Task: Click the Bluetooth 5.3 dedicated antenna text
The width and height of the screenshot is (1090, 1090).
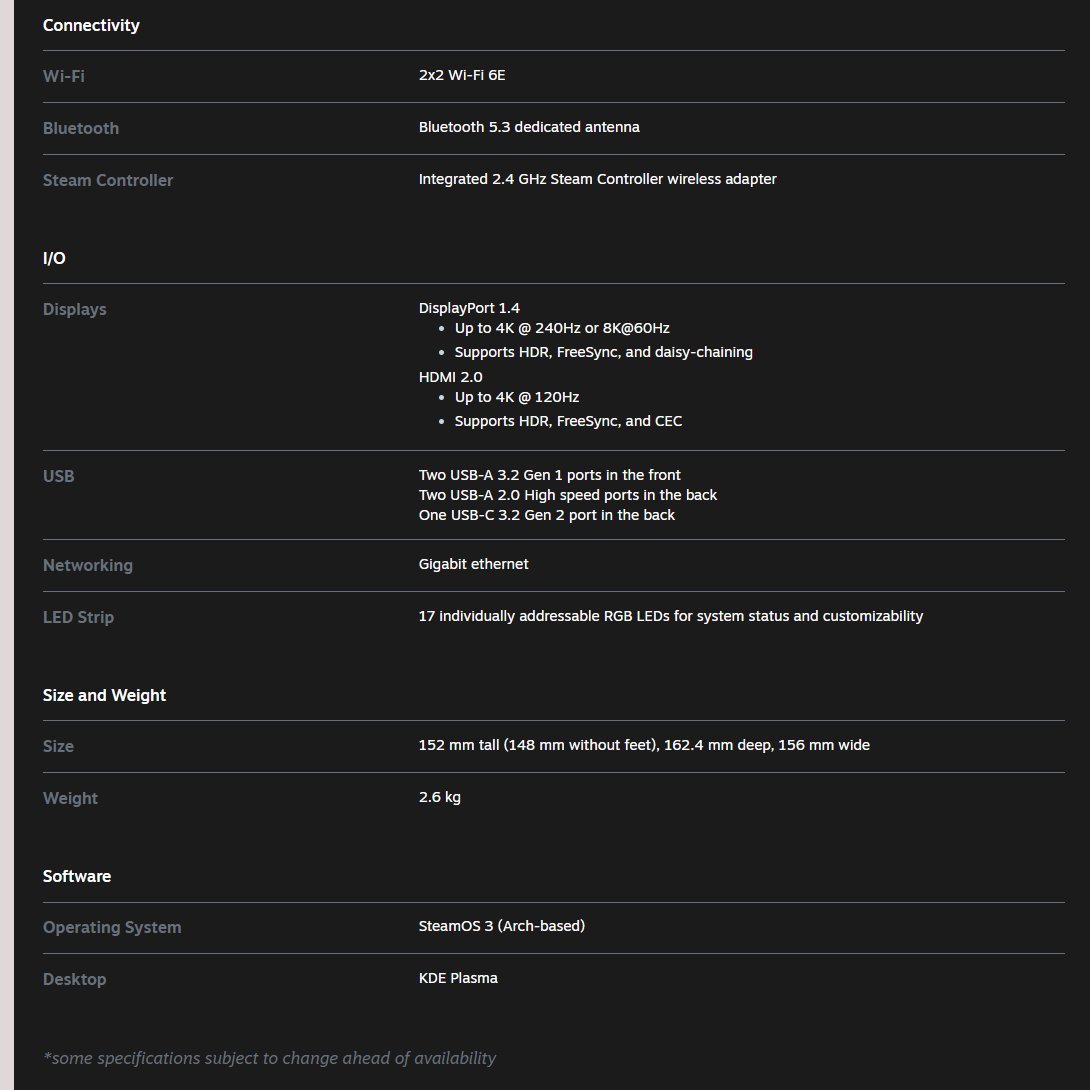Action: click(x=529, y=127)
